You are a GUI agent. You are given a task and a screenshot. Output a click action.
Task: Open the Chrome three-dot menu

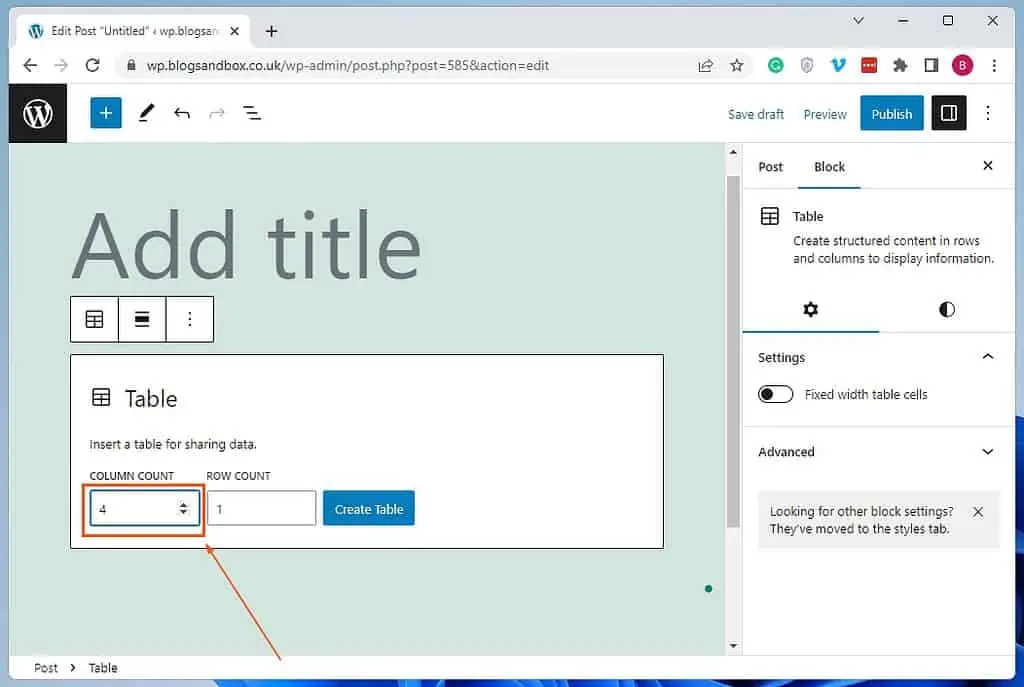pos(994,65)
